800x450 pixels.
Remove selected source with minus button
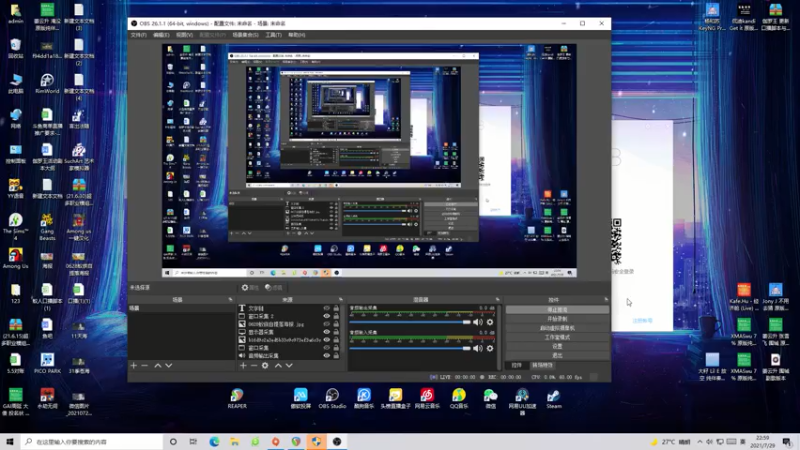tap(254, 365)
